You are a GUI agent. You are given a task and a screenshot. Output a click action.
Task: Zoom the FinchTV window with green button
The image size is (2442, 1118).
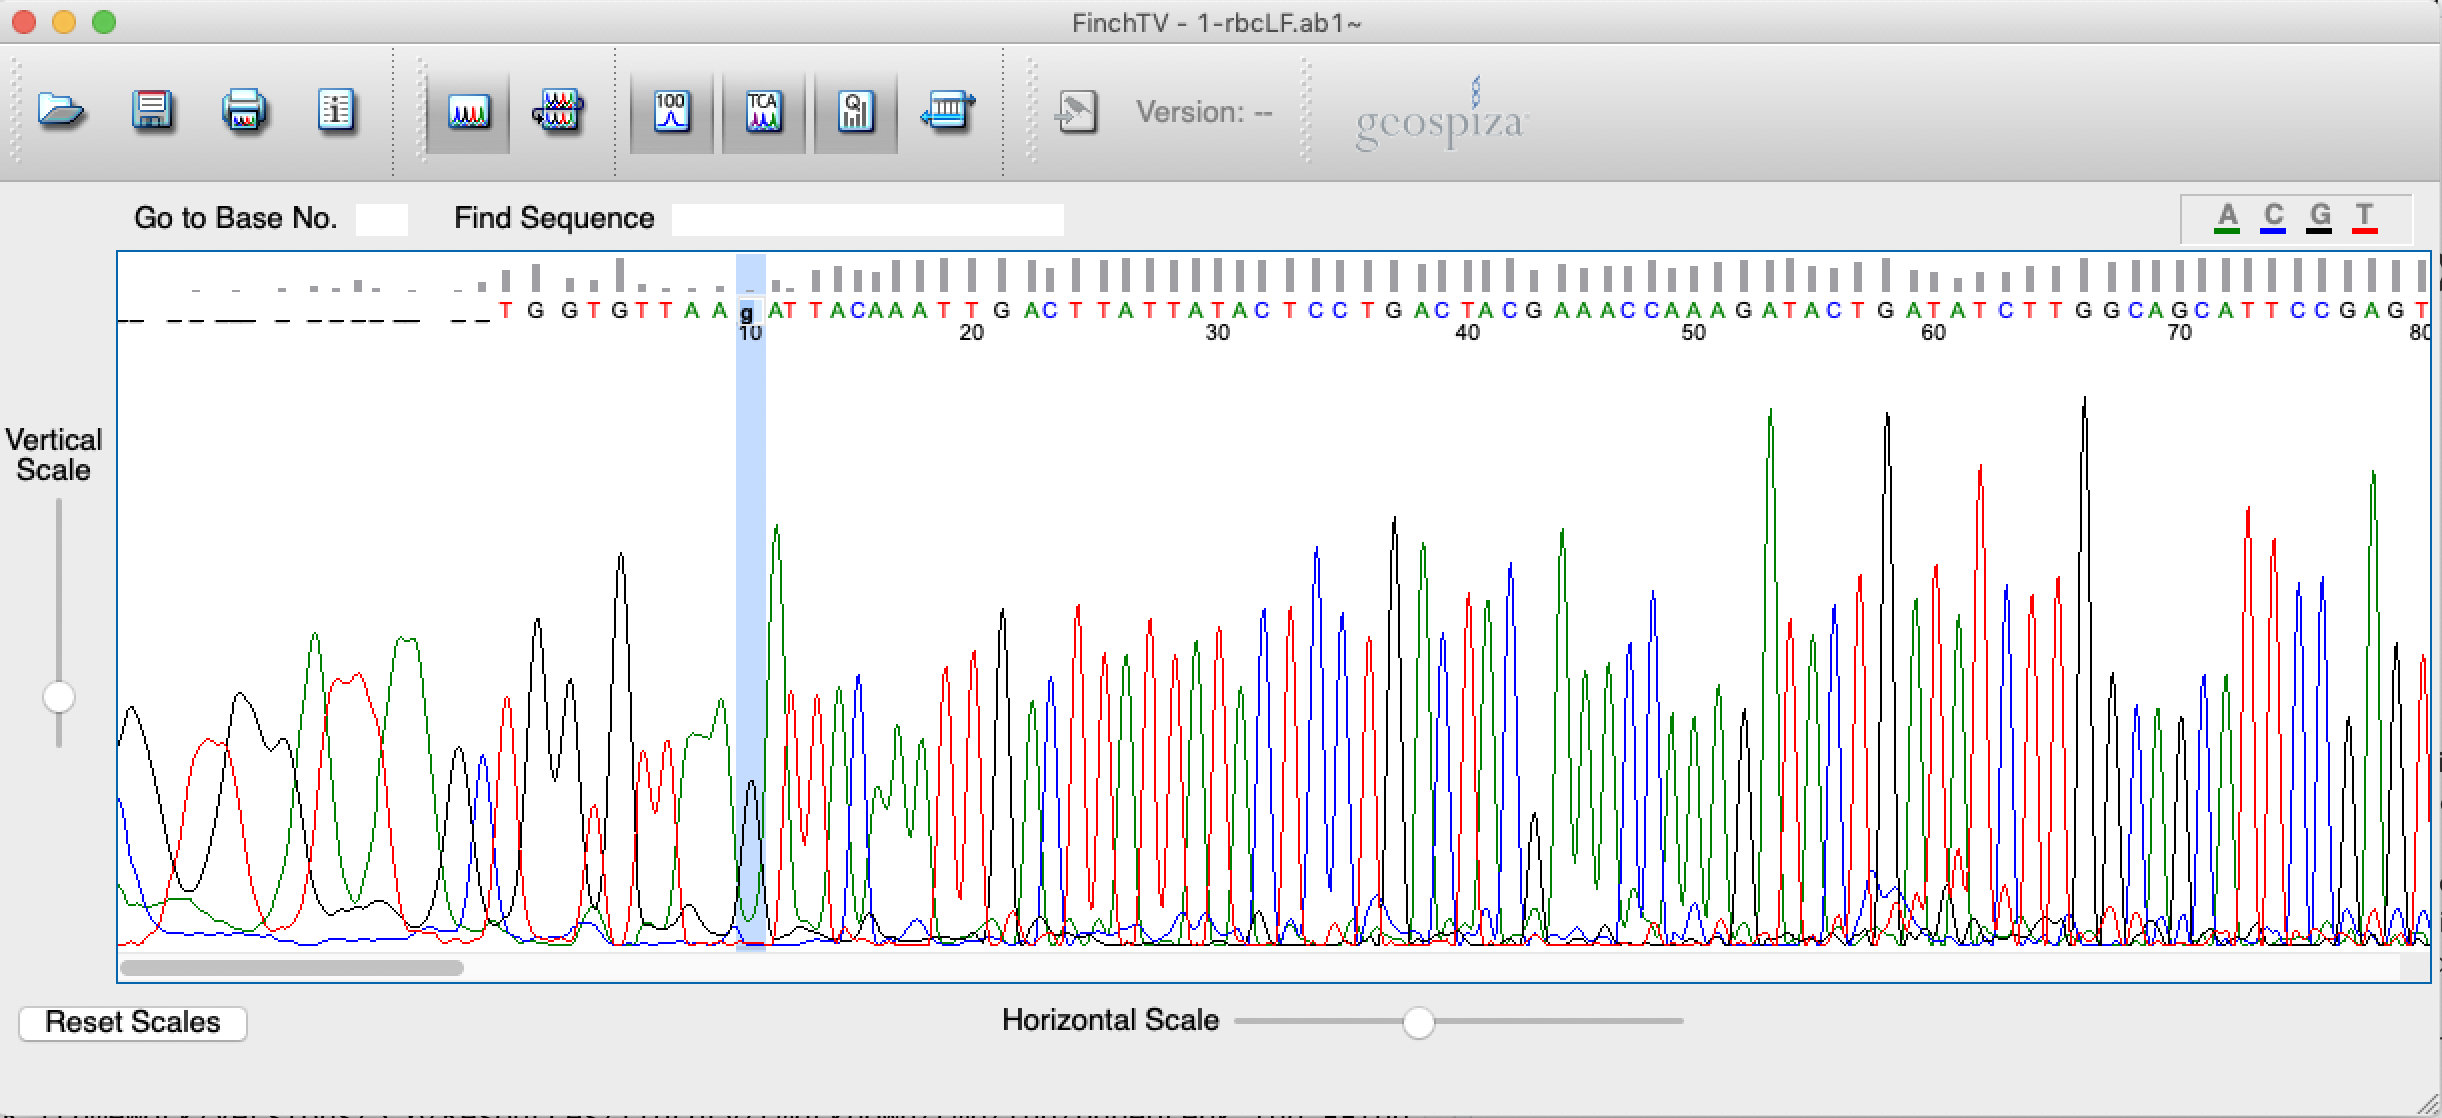click(104, 22)
